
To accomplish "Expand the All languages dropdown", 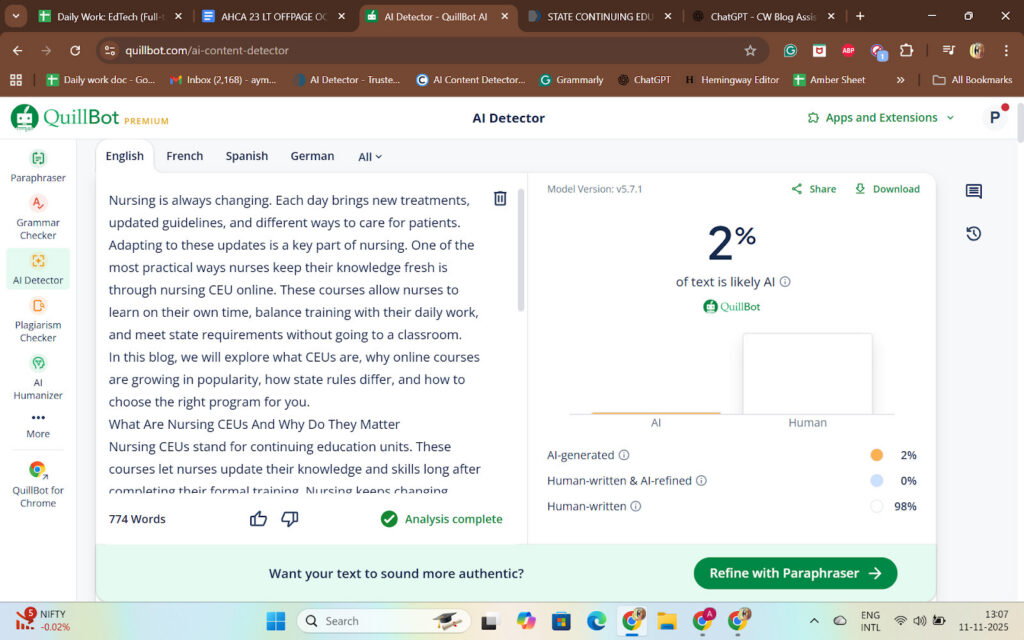I will [370, 157].
